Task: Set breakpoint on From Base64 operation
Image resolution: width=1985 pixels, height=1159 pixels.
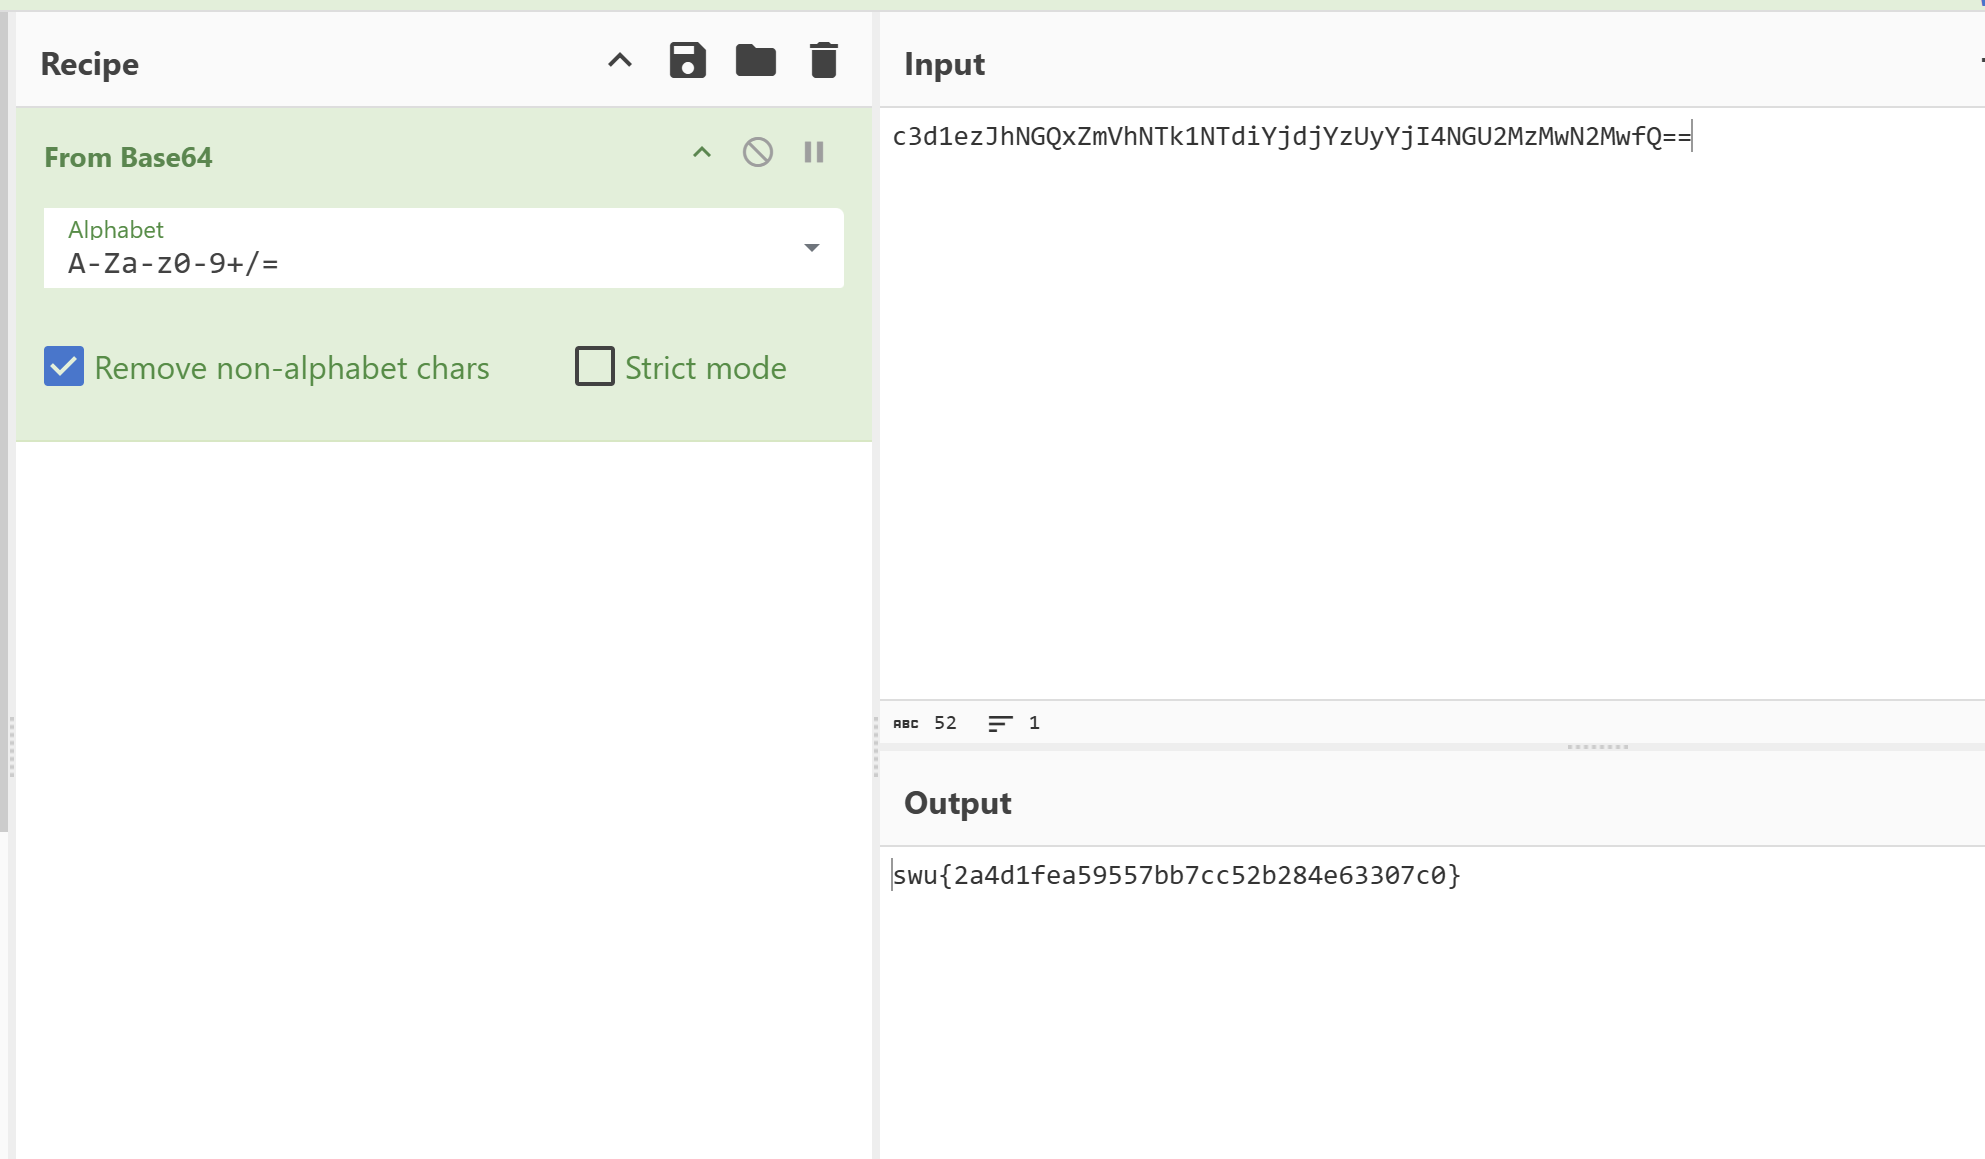Action: pyautogui.click(x=814, y=152)
